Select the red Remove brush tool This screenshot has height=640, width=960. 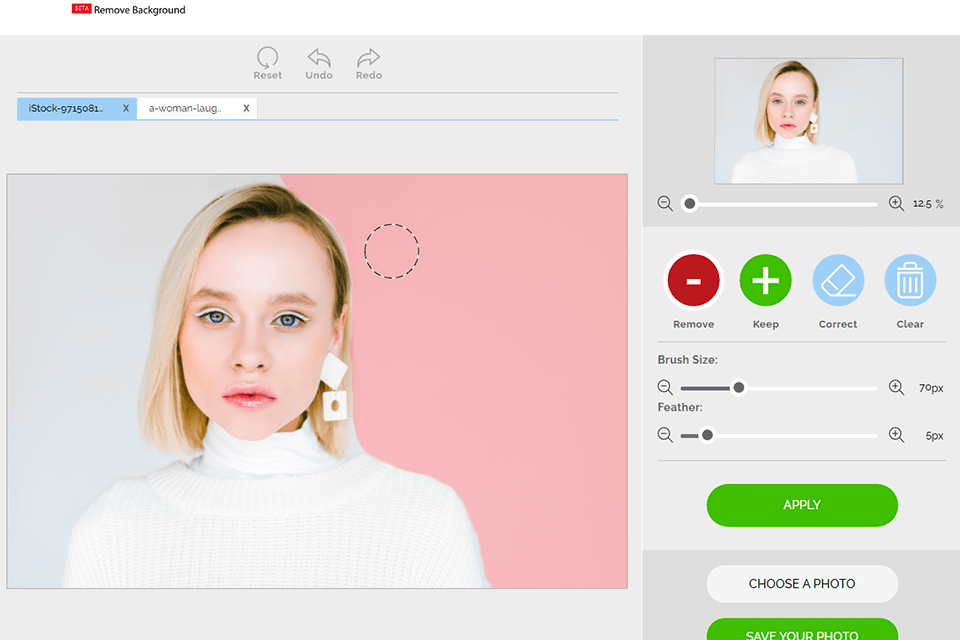(x=693, y=281)
